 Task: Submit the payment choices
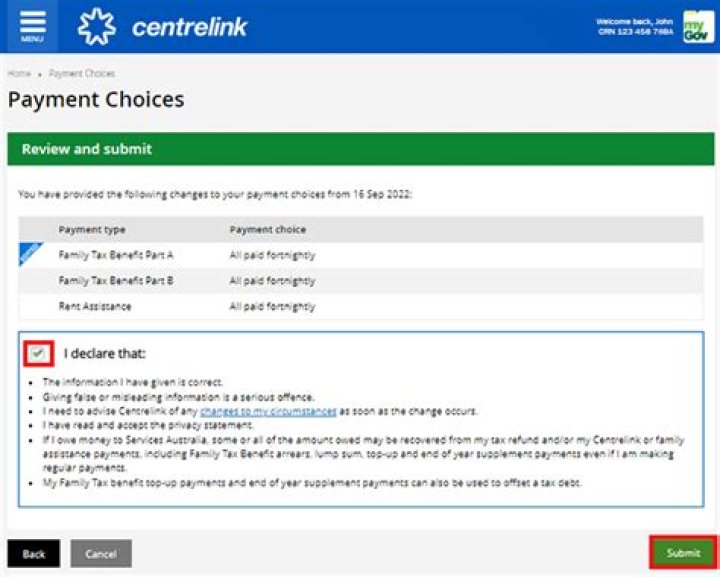click(x=683, y=553)
